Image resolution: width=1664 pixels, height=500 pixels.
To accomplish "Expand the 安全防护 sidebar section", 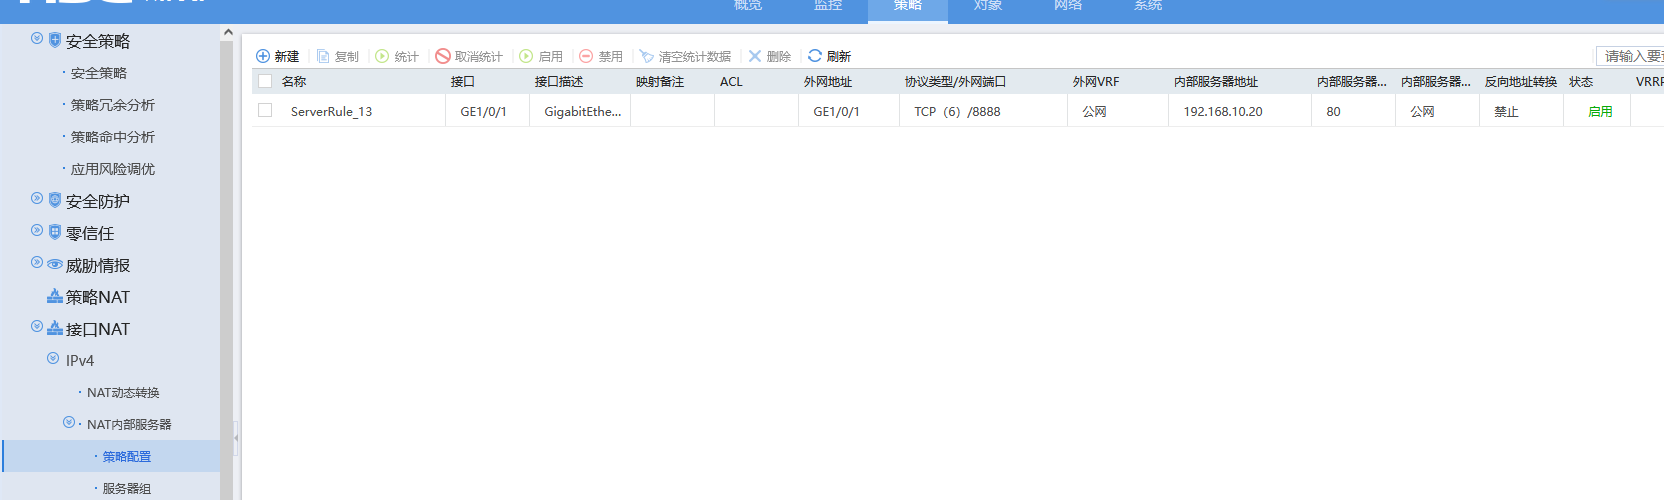I will coord(37,199).
